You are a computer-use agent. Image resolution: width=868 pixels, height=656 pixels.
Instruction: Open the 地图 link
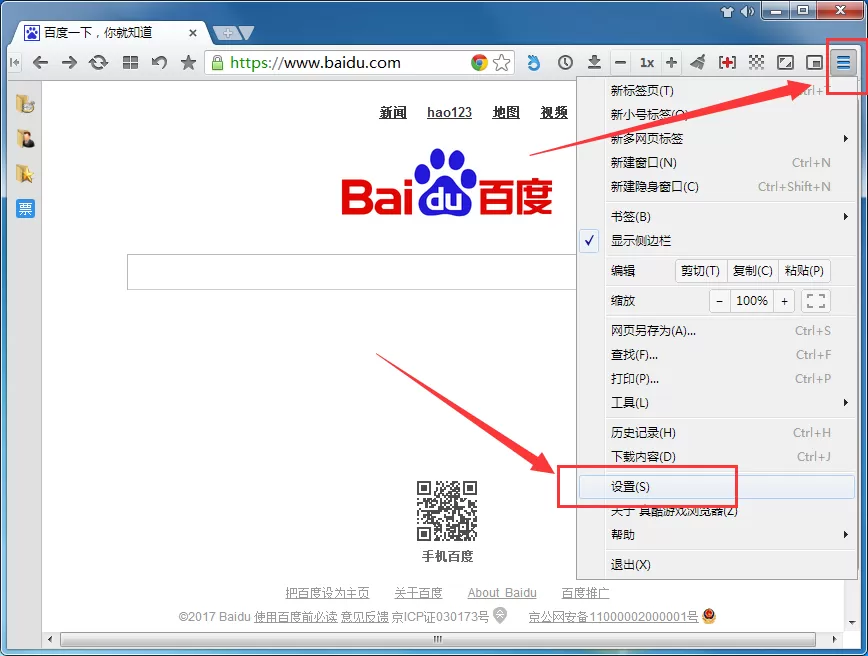click(x=506, y=112)
